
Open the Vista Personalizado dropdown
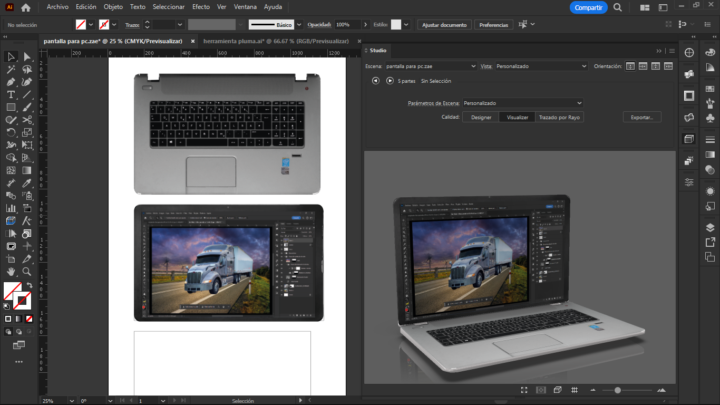tap(541, 66)
